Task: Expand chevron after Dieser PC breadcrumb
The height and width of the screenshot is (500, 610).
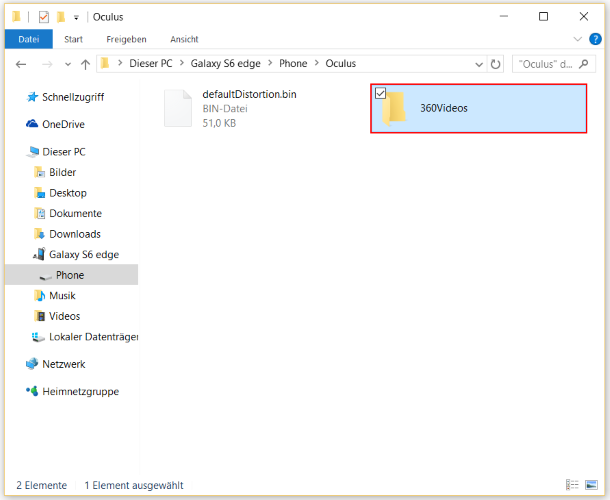Action: (x=182, y=63)
